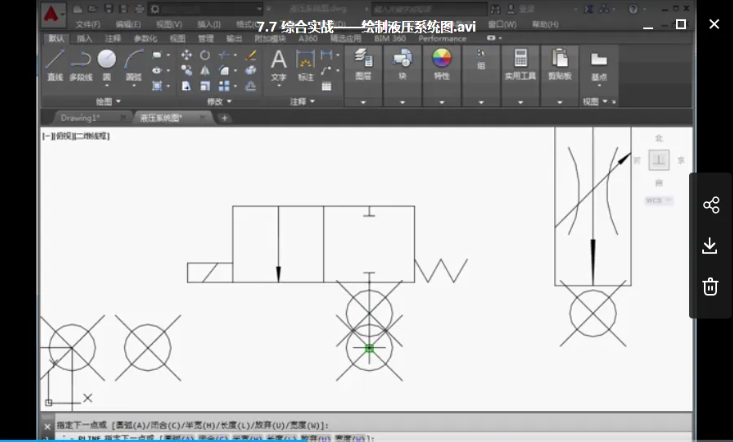Open the 帮助(H) menu
This screenshot has height=442, width=733.
546,24
